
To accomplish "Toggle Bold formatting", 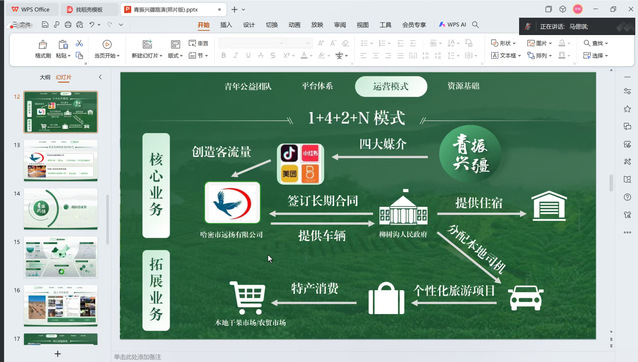I will click(x=223, y=55).
